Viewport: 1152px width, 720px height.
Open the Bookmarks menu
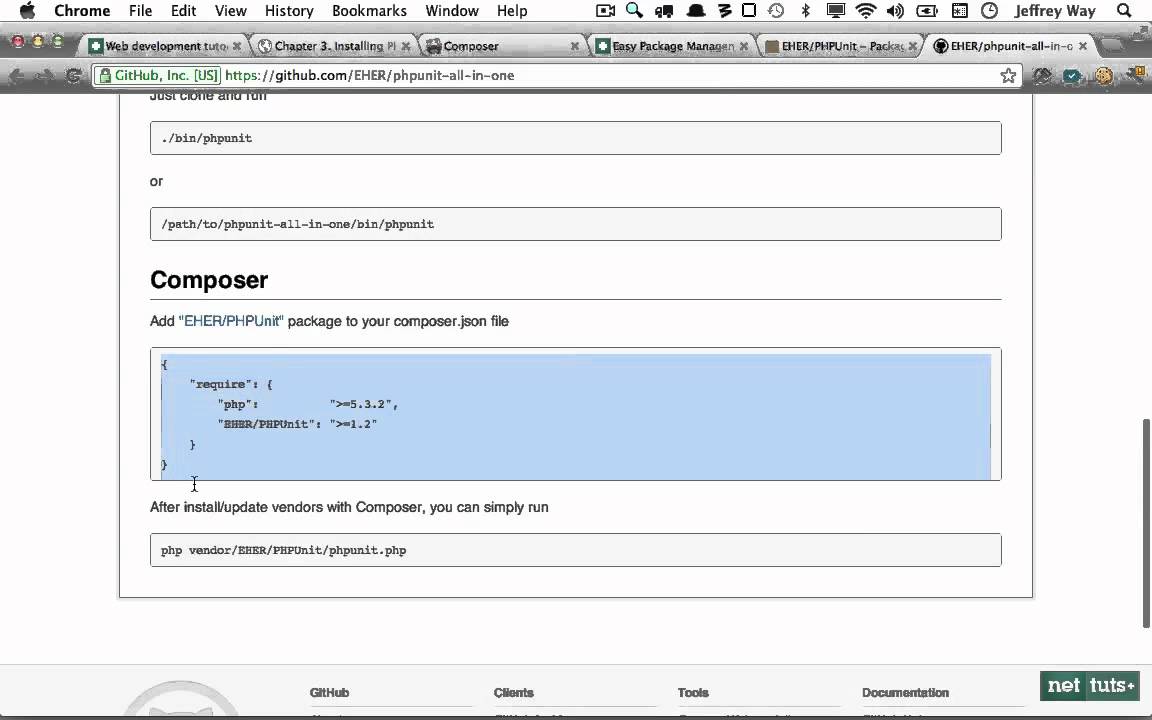click(x=369, y=10)
